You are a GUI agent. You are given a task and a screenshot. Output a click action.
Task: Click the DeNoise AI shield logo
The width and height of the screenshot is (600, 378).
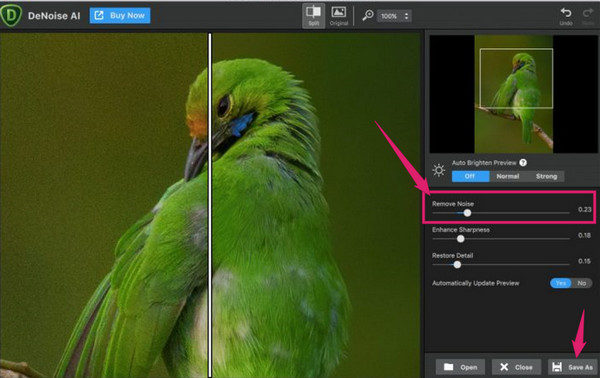(x=11, y=15)
